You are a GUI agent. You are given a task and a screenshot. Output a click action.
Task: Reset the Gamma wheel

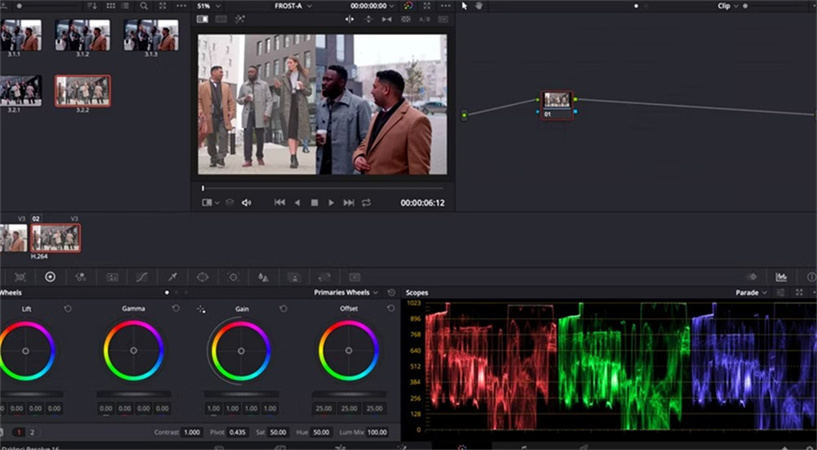click(x=176, y=309)
